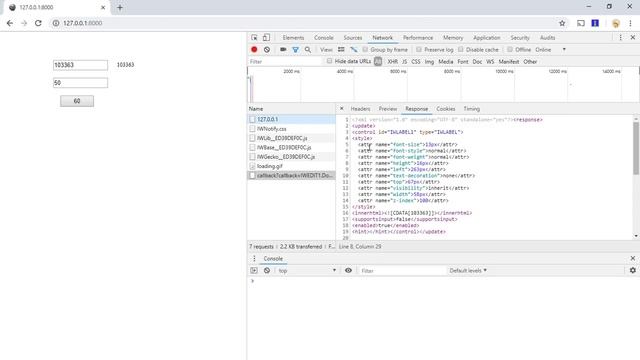640x360 pixels.
Task: Select the IWNotify.css request
Action: (x=291, y=129)
